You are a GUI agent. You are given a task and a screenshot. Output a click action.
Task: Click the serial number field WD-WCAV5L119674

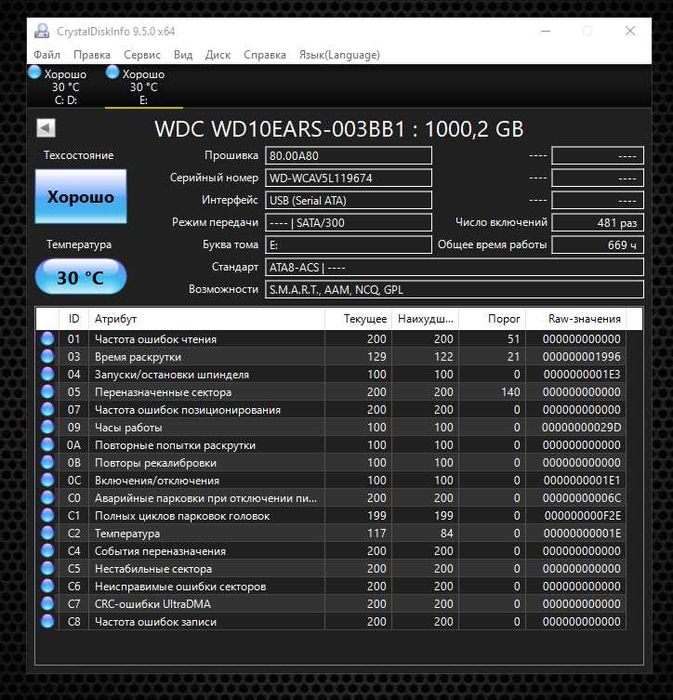pyautogui.click(x=349, y=178)
